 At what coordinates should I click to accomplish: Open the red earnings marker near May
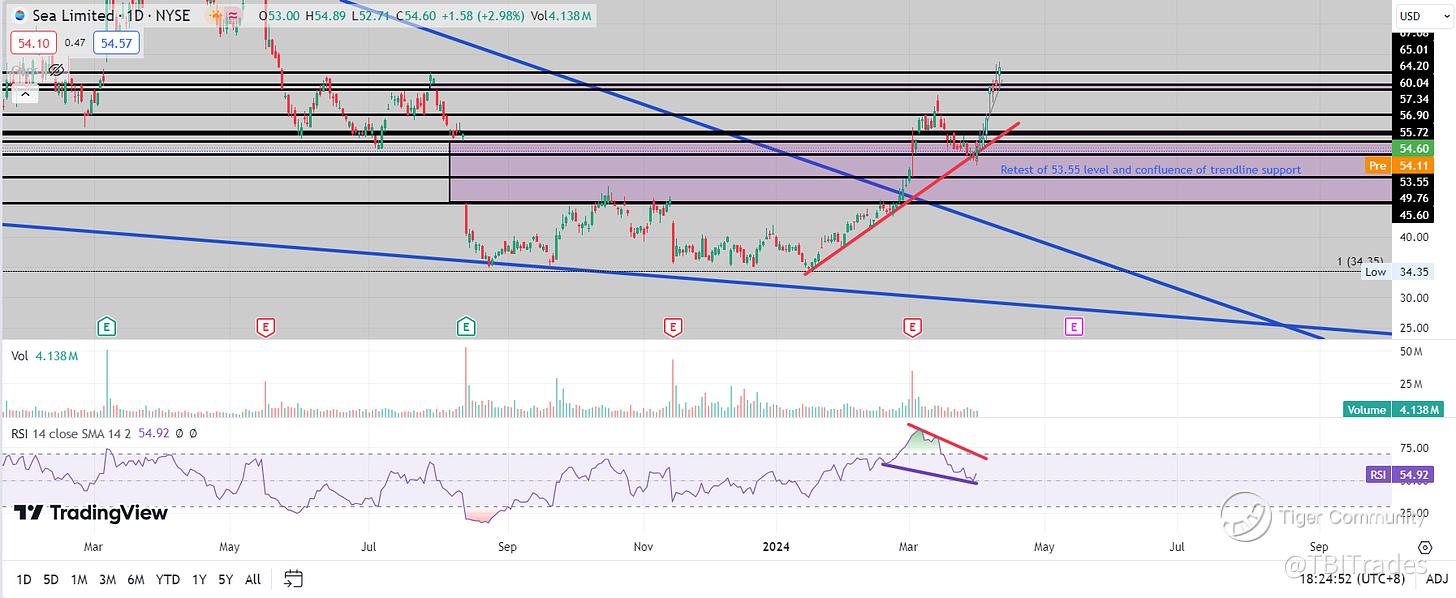tap(265, 326)
